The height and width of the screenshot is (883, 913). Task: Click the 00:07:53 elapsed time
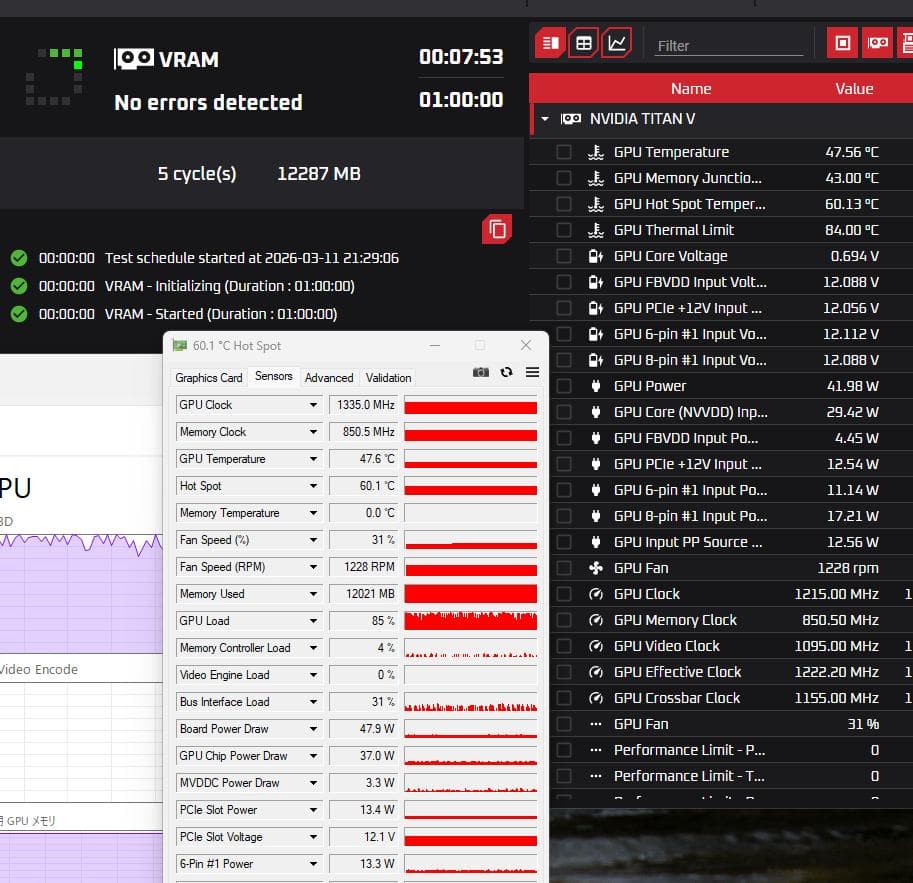click(461, 56)
